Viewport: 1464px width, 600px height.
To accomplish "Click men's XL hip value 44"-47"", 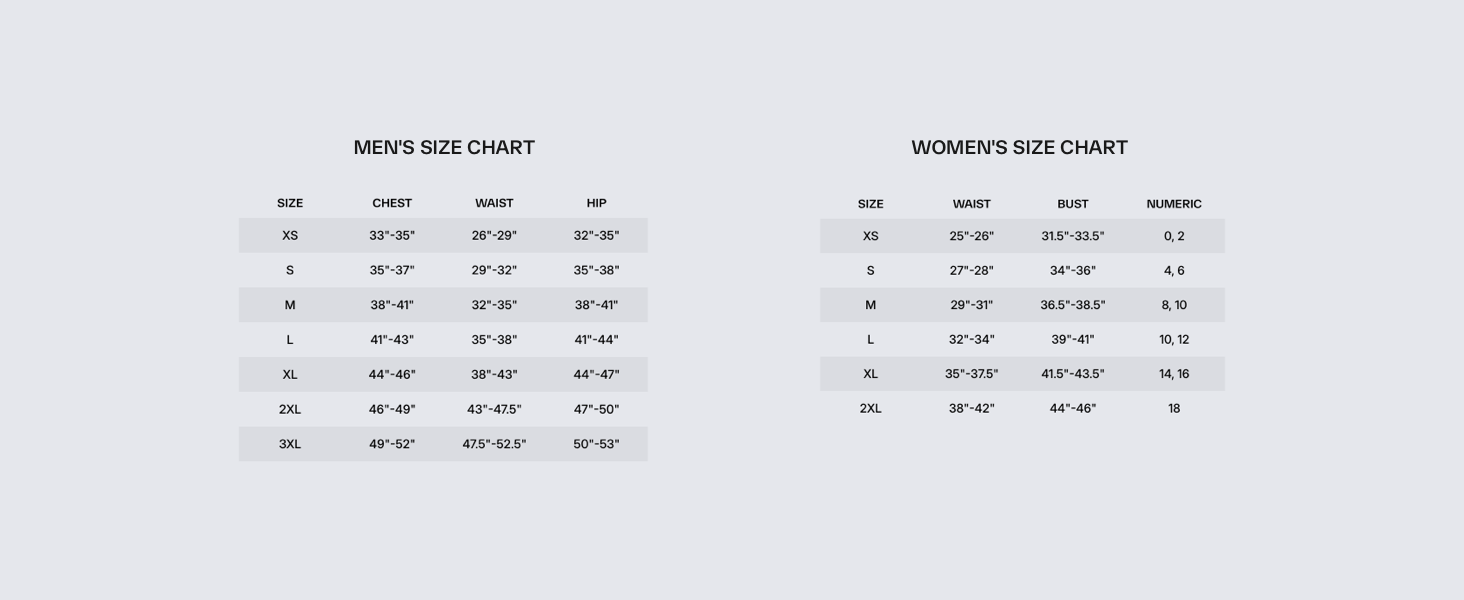I will pyautogui.click(x=596, y=375).
